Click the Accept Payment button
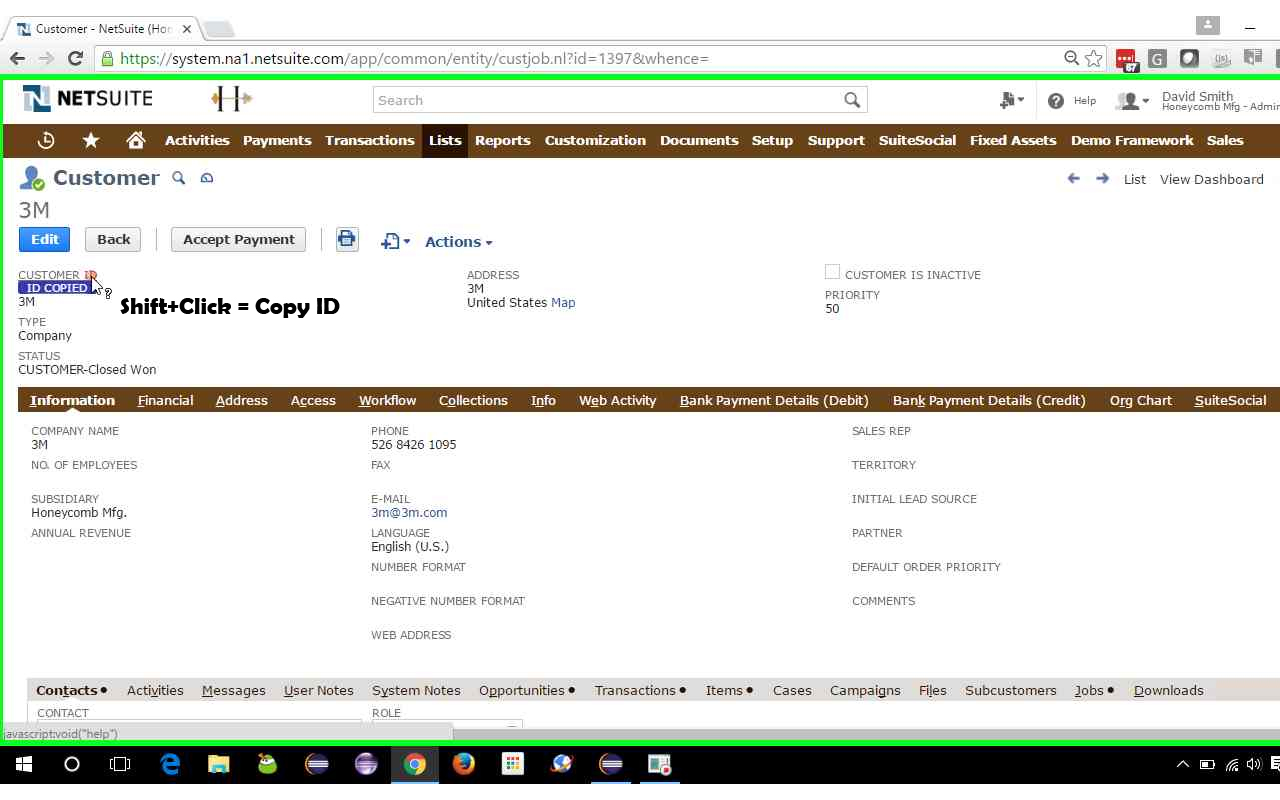 tap(238, 239)
